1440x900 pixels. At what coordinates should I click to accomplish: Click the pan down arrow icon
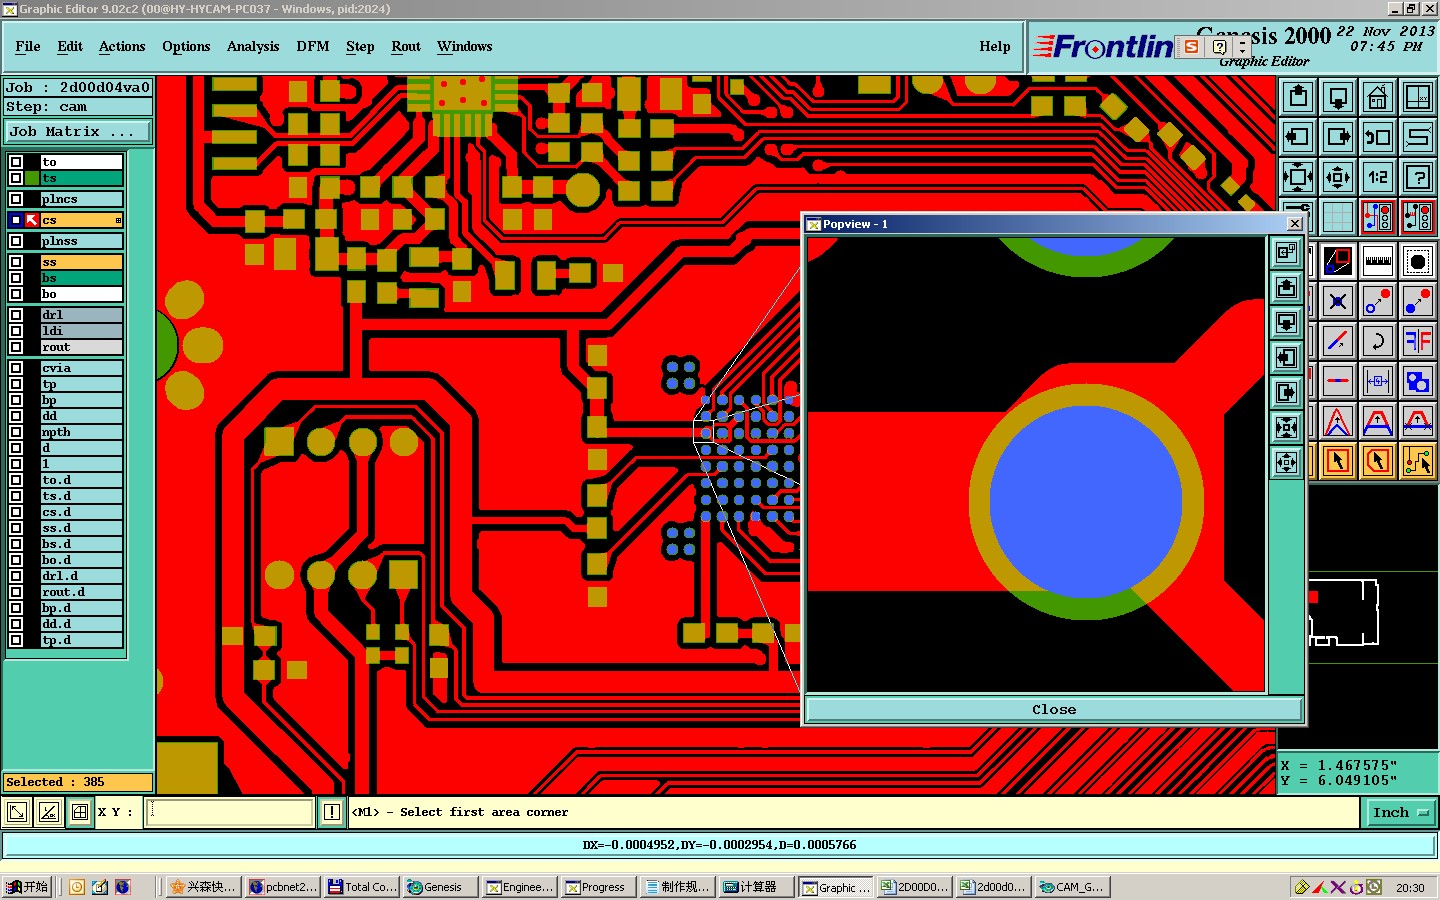[x=1338, y=97]
